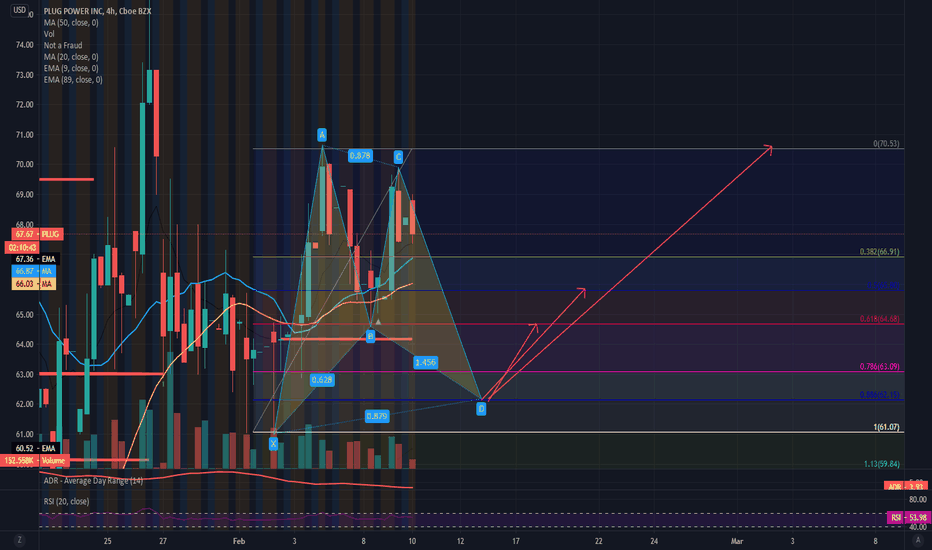Select the RSI (20, close) legend
The image size is (932, 550).
(67, 501)
